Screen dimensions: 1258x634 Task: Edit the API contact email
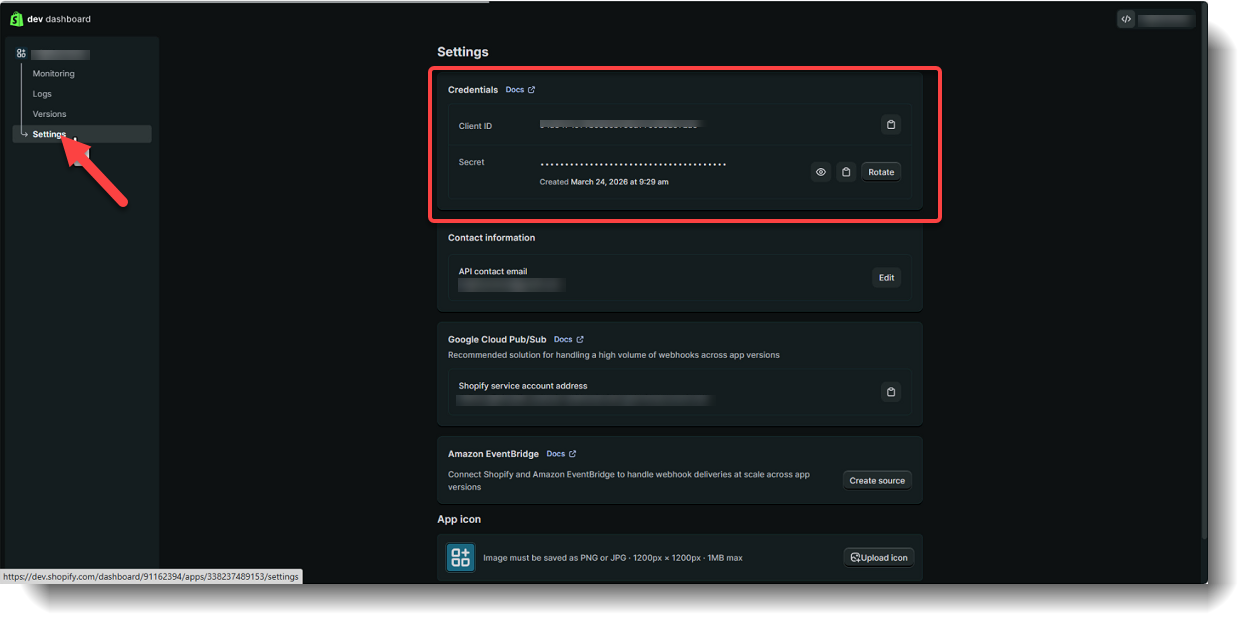[886, 277]
